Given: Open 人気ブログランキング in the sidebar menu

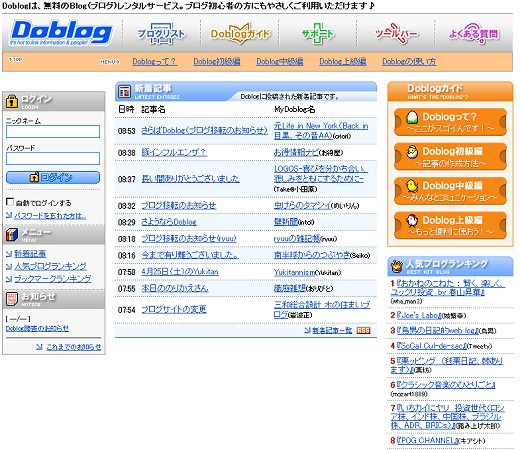Looking at the screenshot, I should pyautogui.click(x=50, y=266).
